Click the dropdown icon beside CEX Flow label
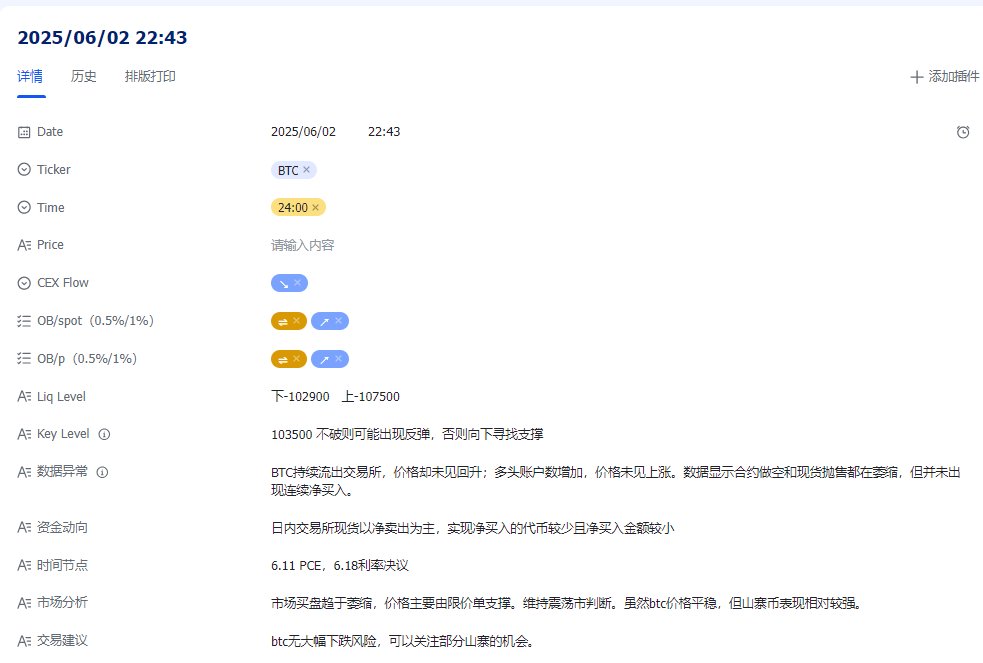The width and height of the screenshot is (983, 663). (24, 283)
